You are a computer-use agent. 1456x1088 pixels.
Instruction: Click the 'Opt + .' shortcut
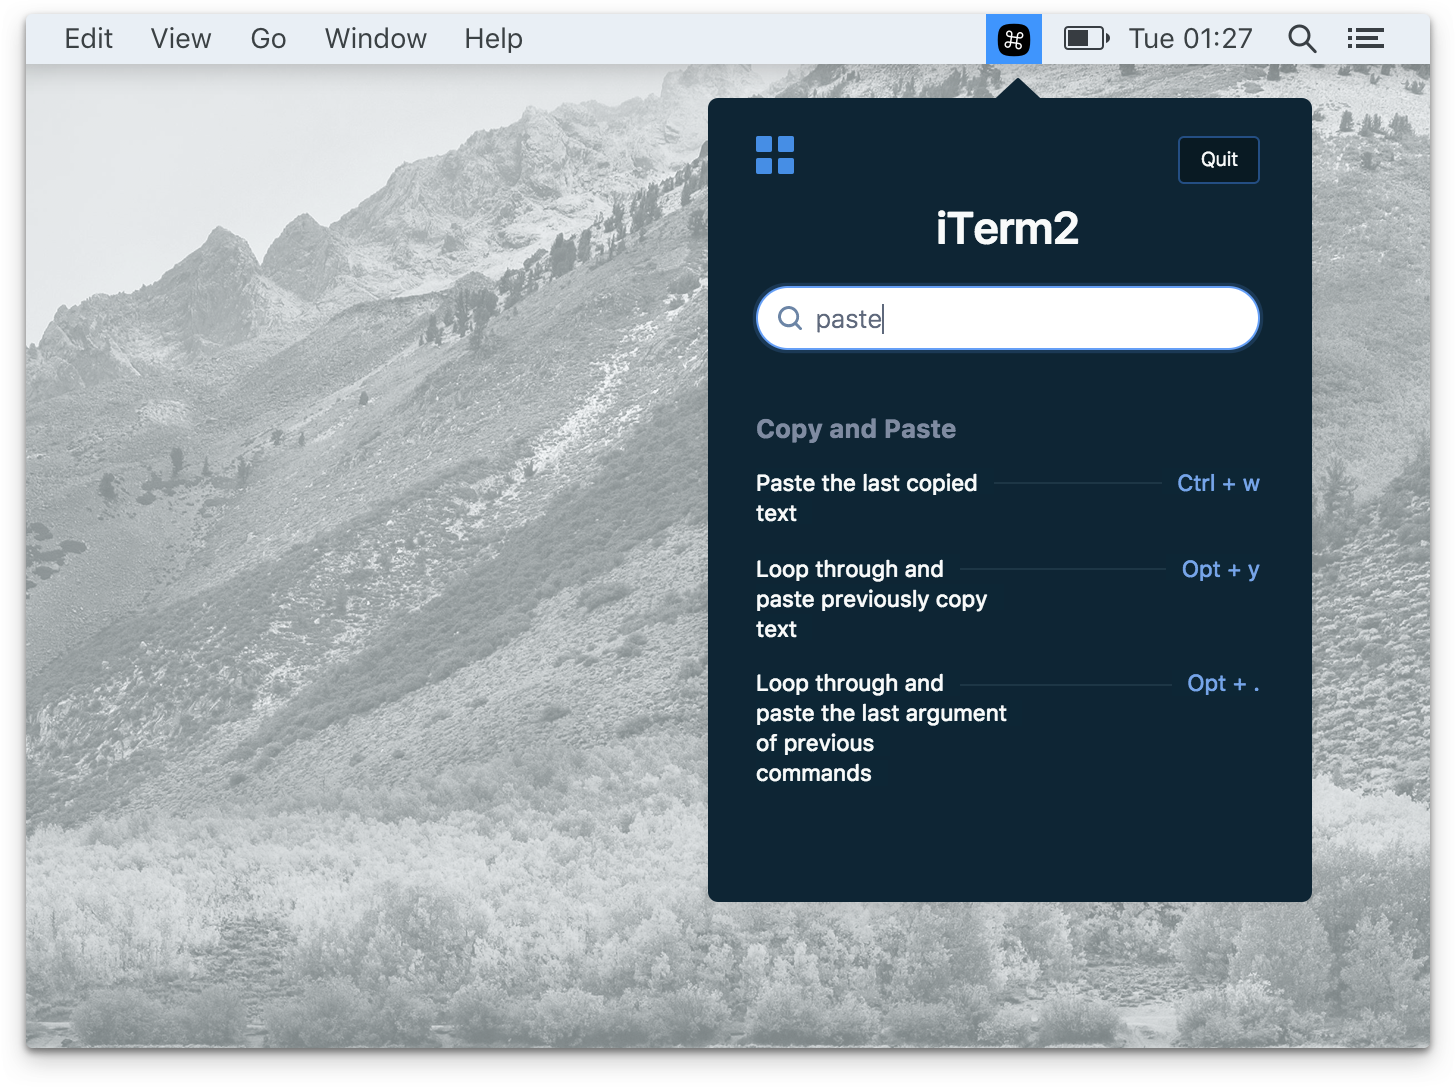[x=1223, y=684]
